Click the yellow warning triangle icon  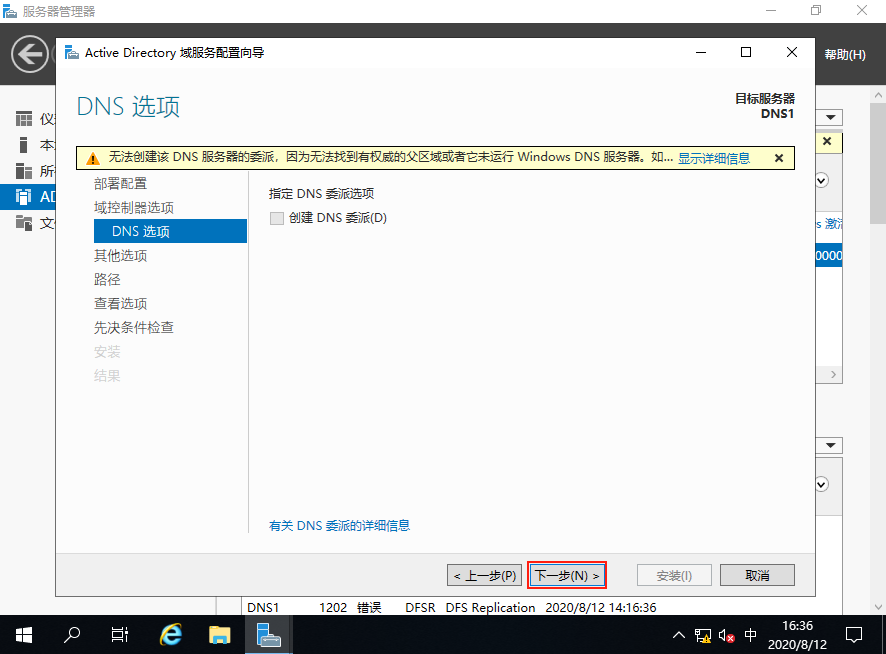93,159
